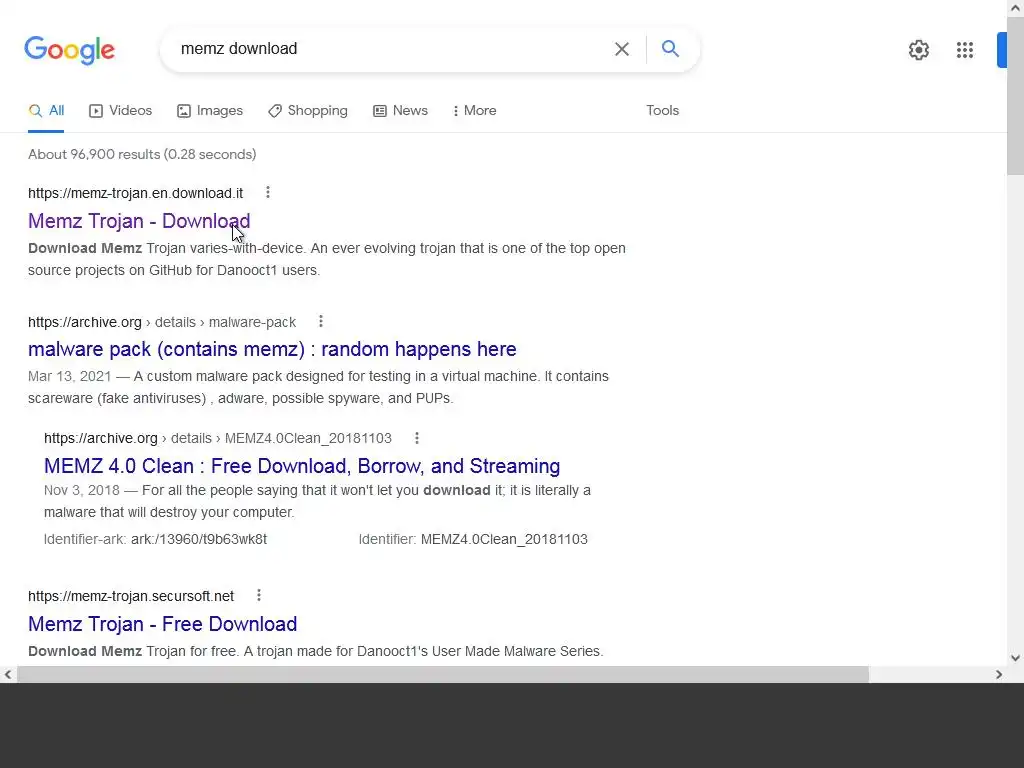Open the Memz Trojan - Download result

tap(139, 221)
